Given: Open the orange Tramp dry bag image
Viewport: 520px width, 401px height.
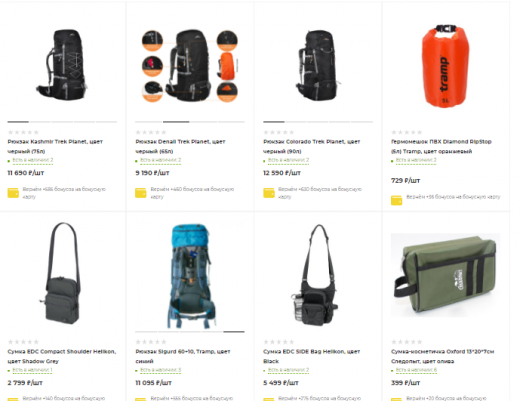Looking at the screenshot, I should (x=445, y=66).
